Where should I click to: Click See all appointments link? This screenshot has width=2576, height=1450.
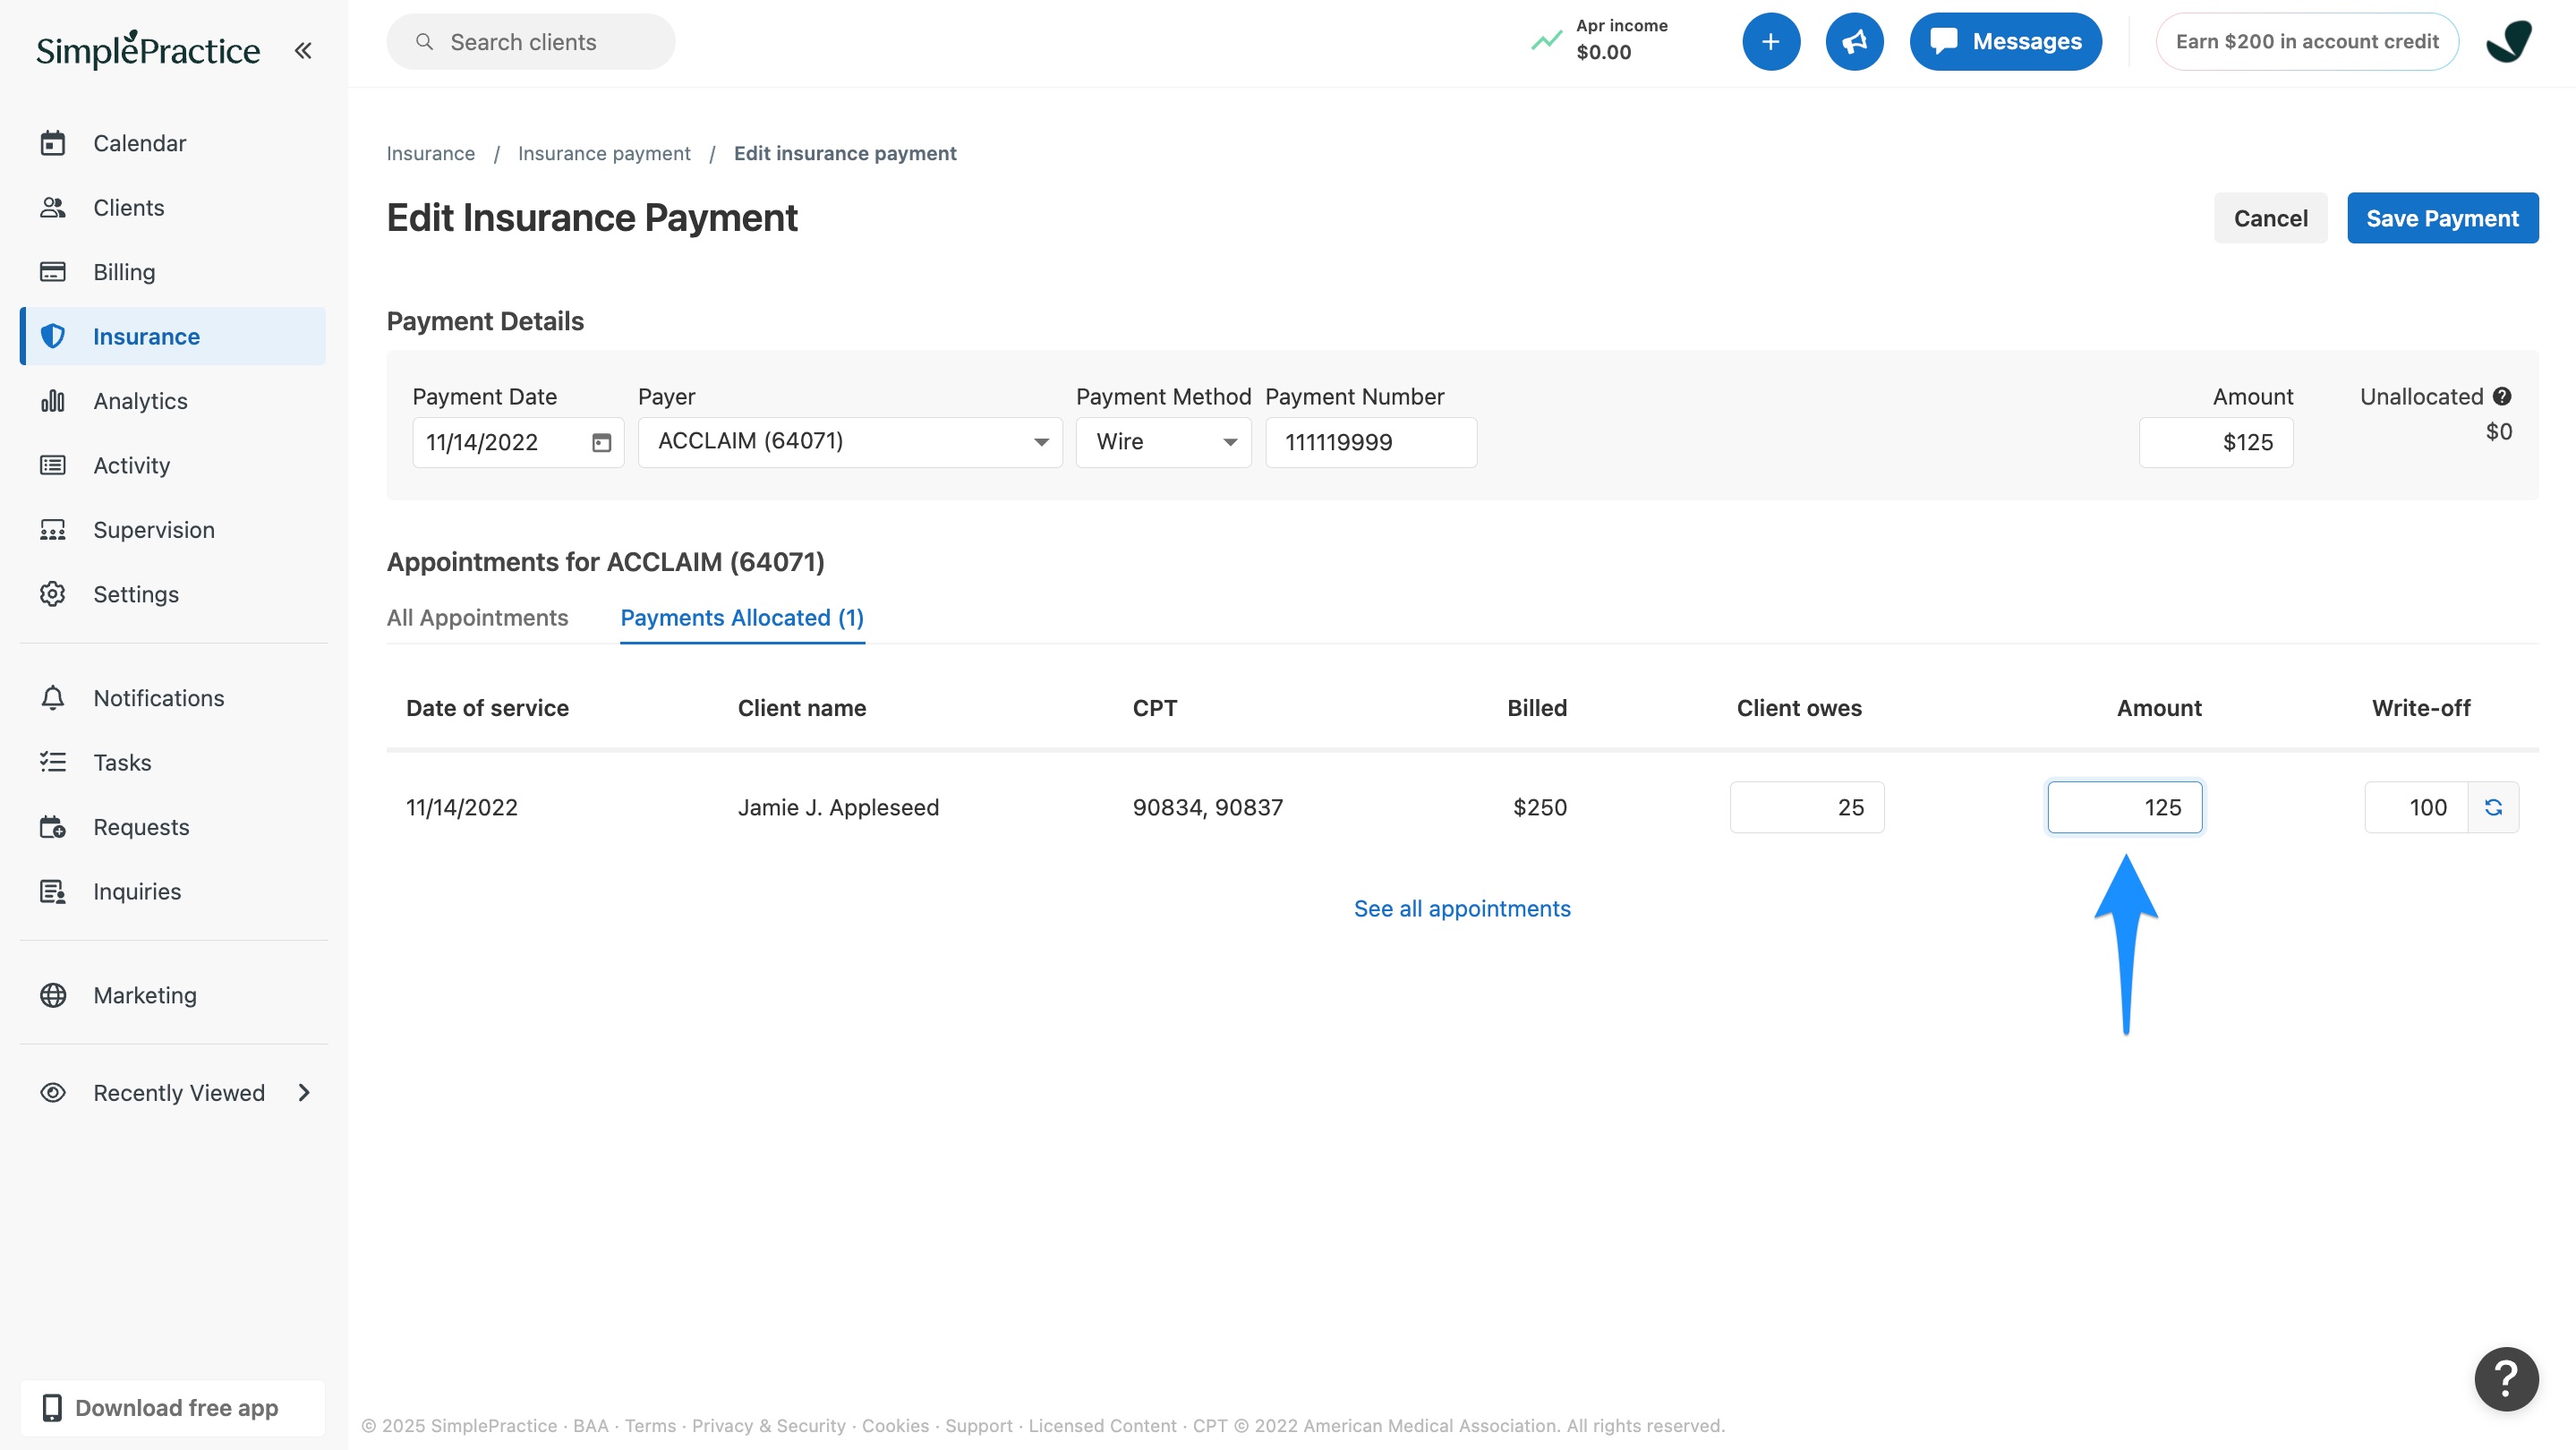pos(1462,908)
